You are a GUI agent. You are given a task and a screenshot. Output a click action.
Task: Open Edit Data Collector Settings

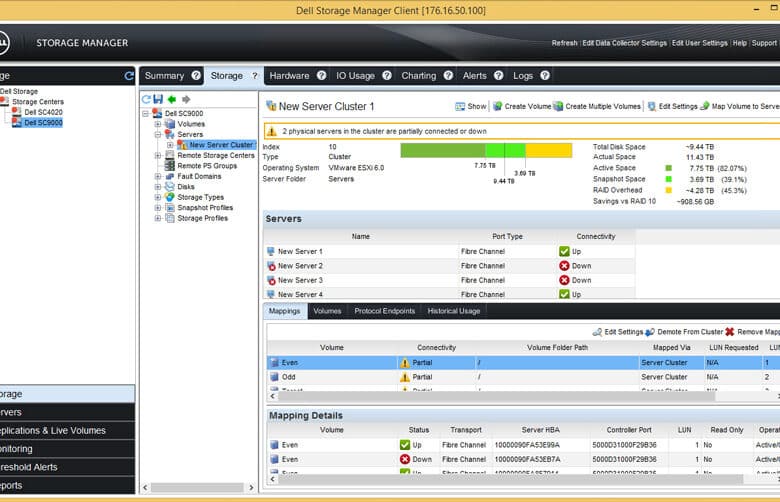point(625,43)
